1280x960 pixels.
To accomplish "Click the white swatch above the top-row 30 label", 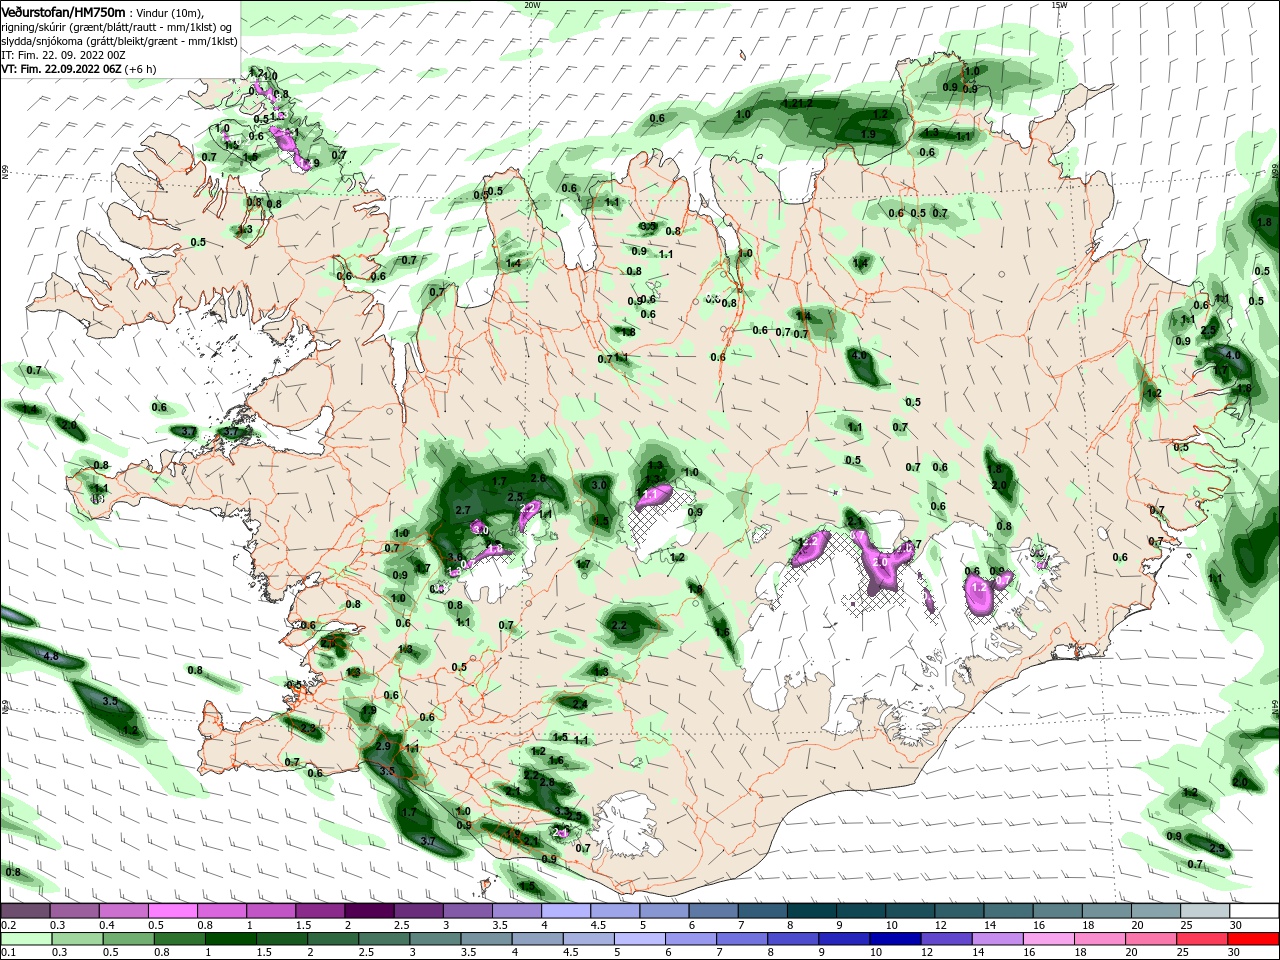I will click(x=1255, y=911).
